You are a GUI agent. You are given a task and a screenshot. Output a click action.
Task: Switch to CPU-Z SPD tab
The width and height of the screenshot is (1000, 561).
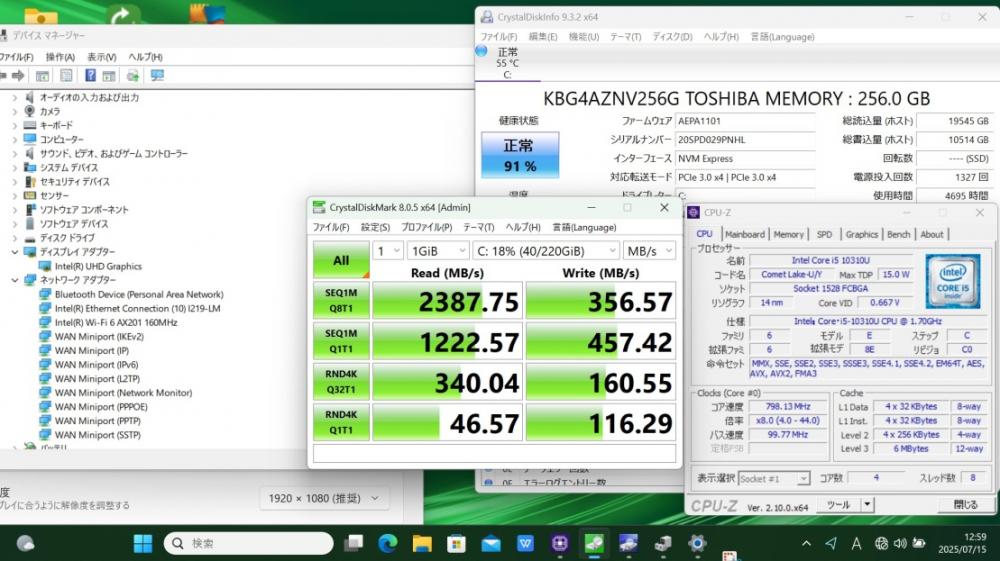pyautogui.click(x=824, y=235)
